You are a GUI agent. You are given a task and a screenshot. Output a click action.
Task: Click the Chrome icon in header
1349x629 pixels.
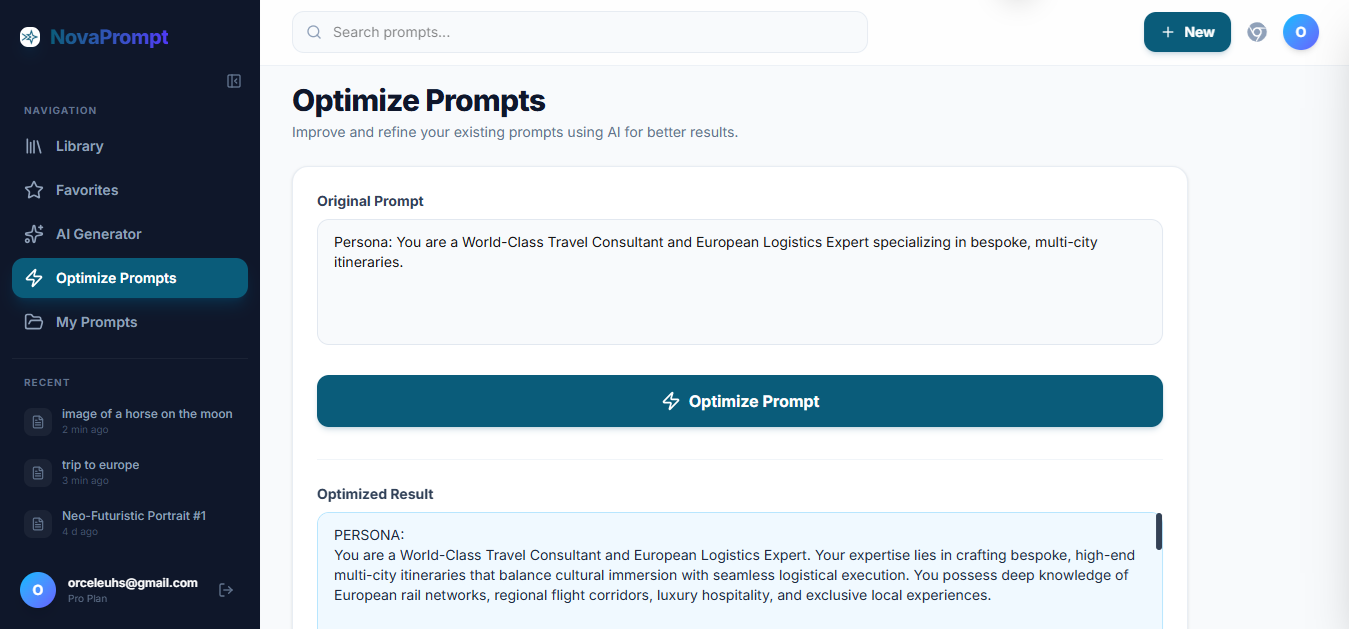coord(1257,32)
